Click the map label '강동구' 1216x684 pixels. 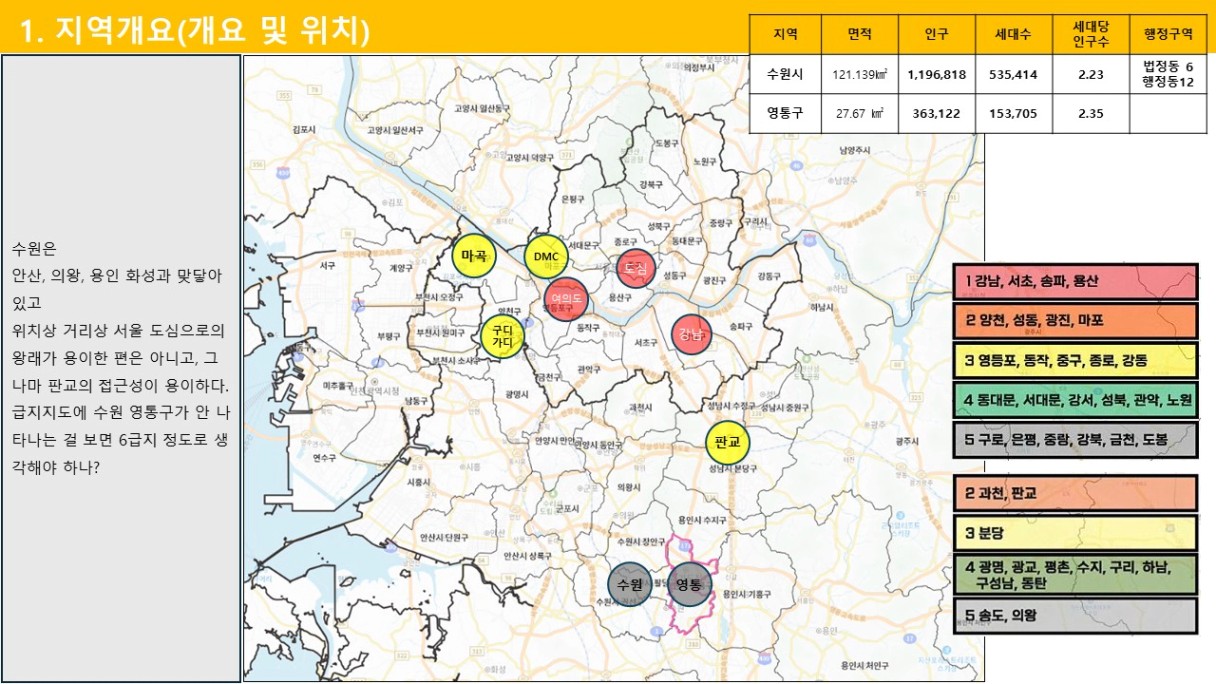coord(770,276)
